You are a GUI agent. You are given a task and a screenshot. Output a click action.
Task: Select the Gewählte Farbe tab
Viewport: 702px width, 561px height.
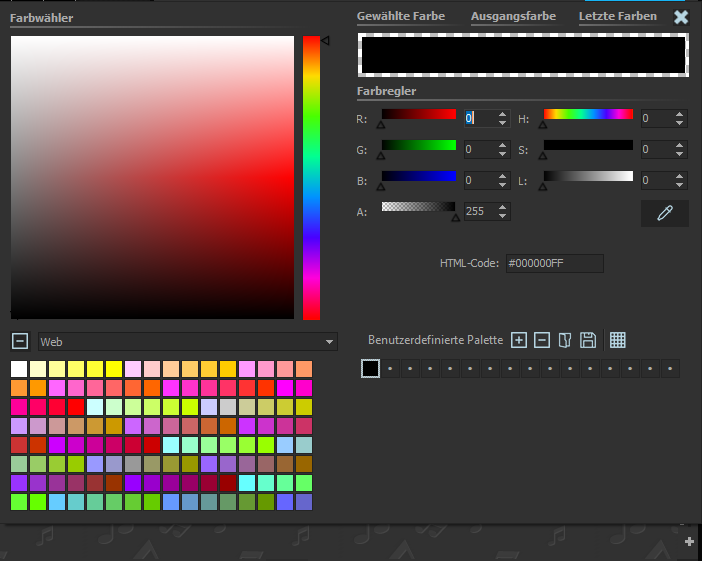point(401,16)
